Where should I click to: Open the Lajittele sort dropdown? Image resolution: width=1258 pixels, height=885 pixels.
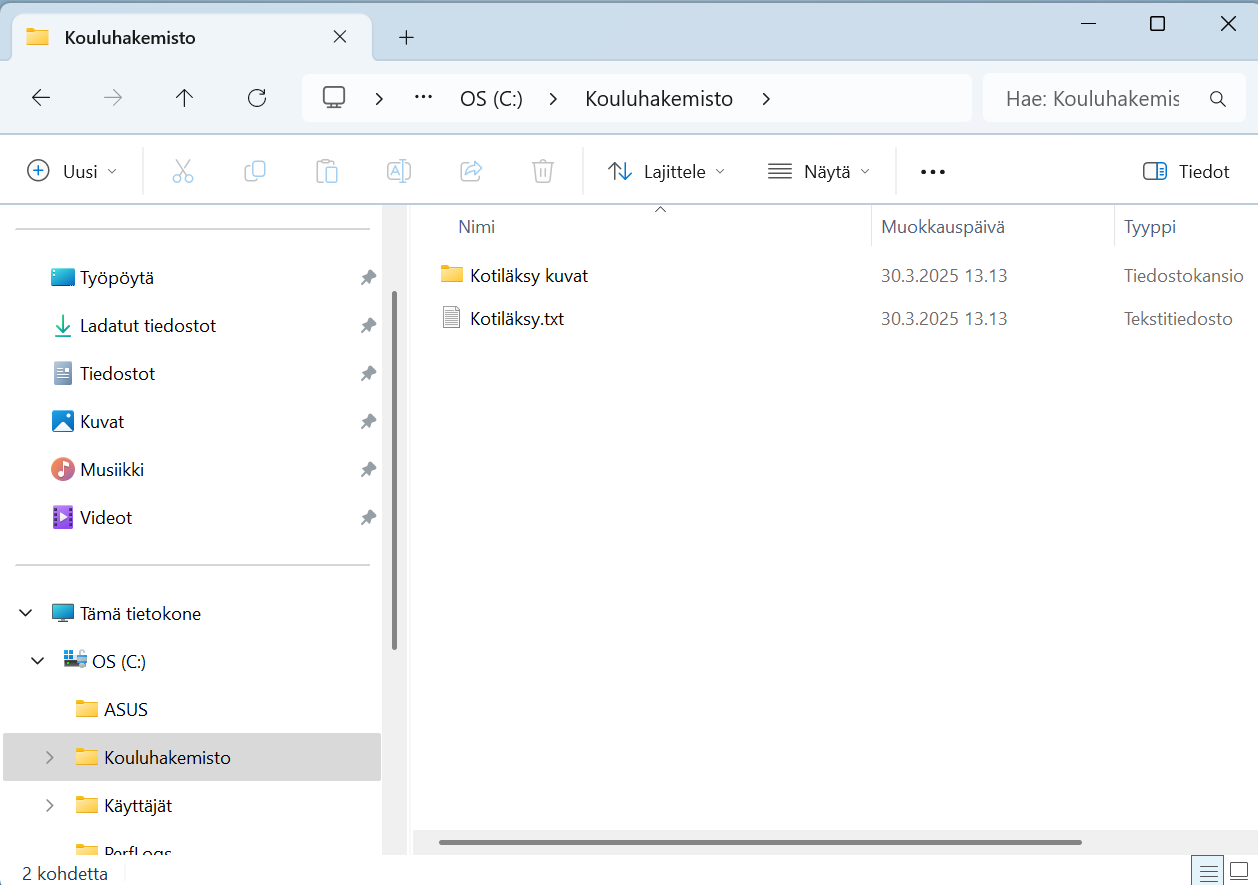point(666,171)
